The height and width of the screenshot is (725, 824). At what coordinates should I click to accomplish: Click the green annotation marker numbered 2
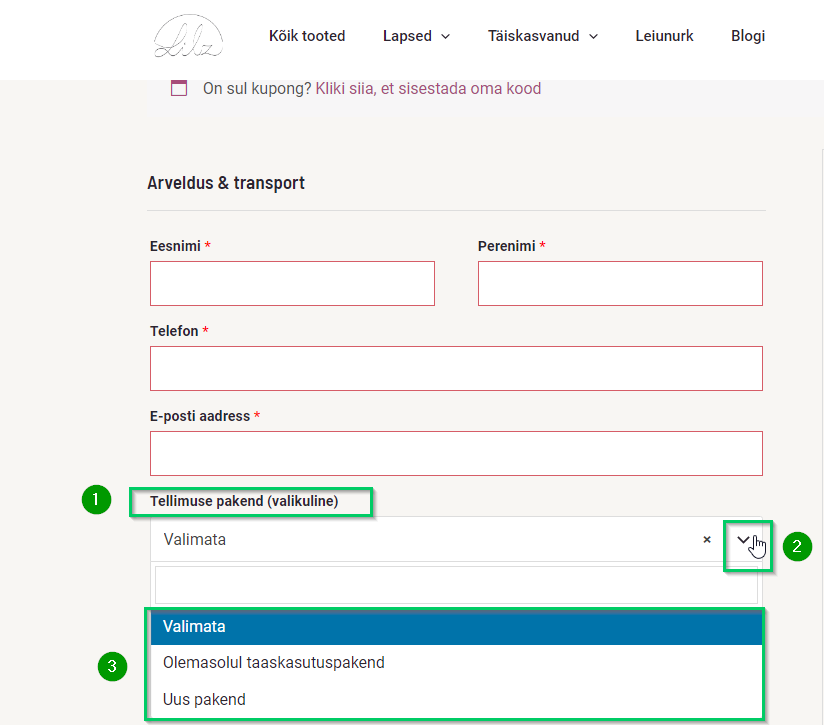(797, 546)
